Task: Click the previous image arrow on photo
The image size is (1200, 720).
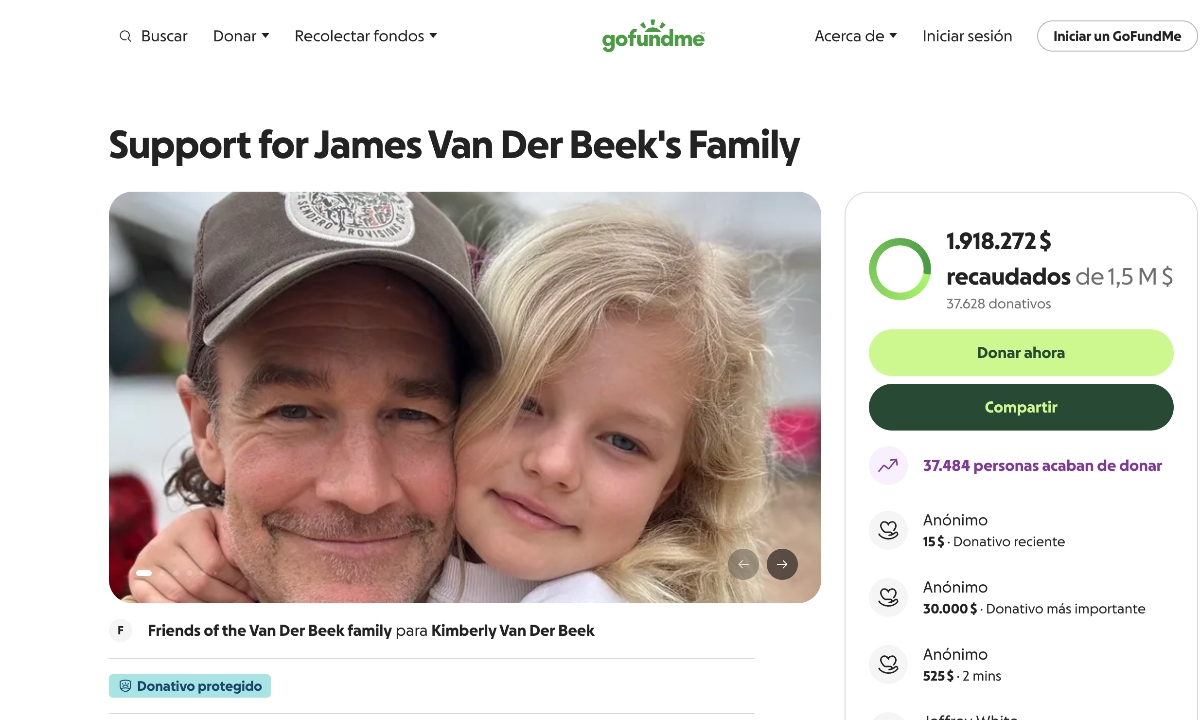Action: click(743, 564)
